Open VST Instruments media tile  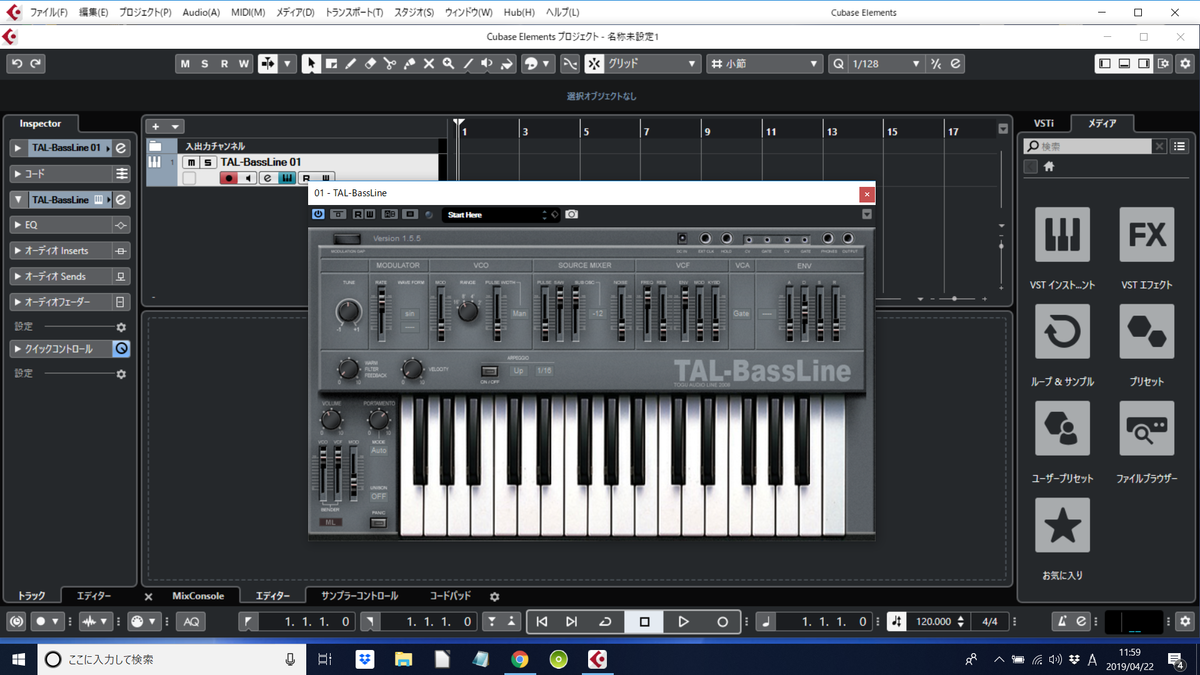(x=1062, y=235)
